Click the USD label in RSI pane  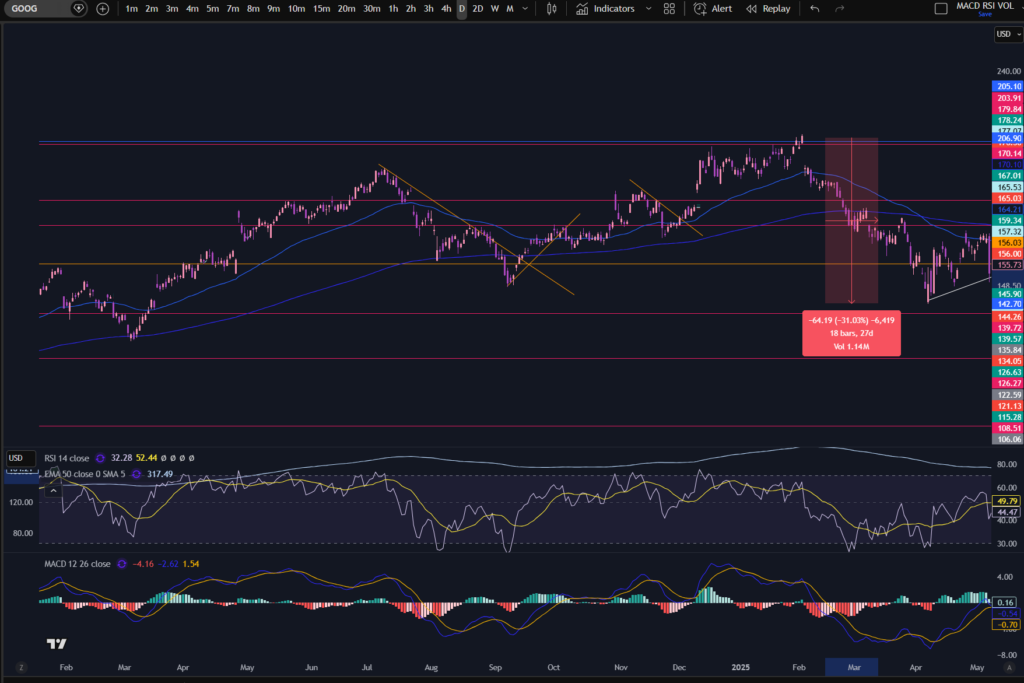click(x=16, y=458)
